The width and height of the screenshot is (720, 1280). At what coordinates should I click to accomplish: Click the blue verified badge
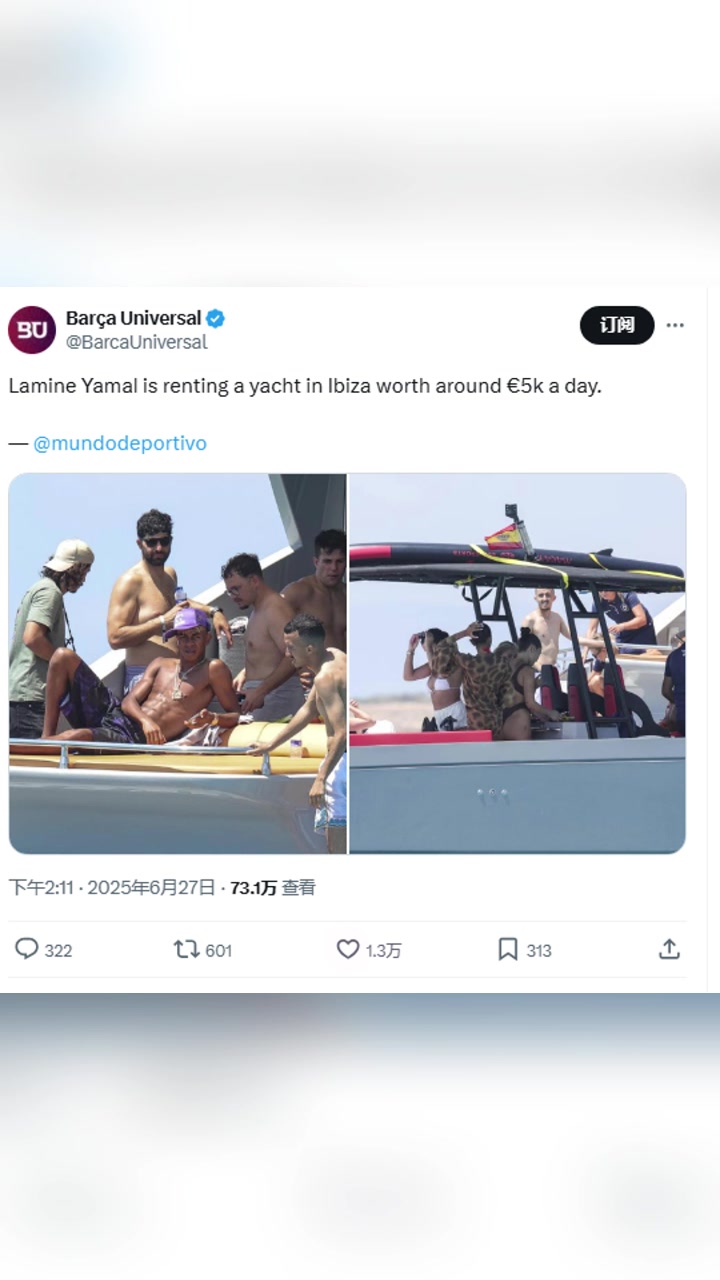click(x=216, y=319)
